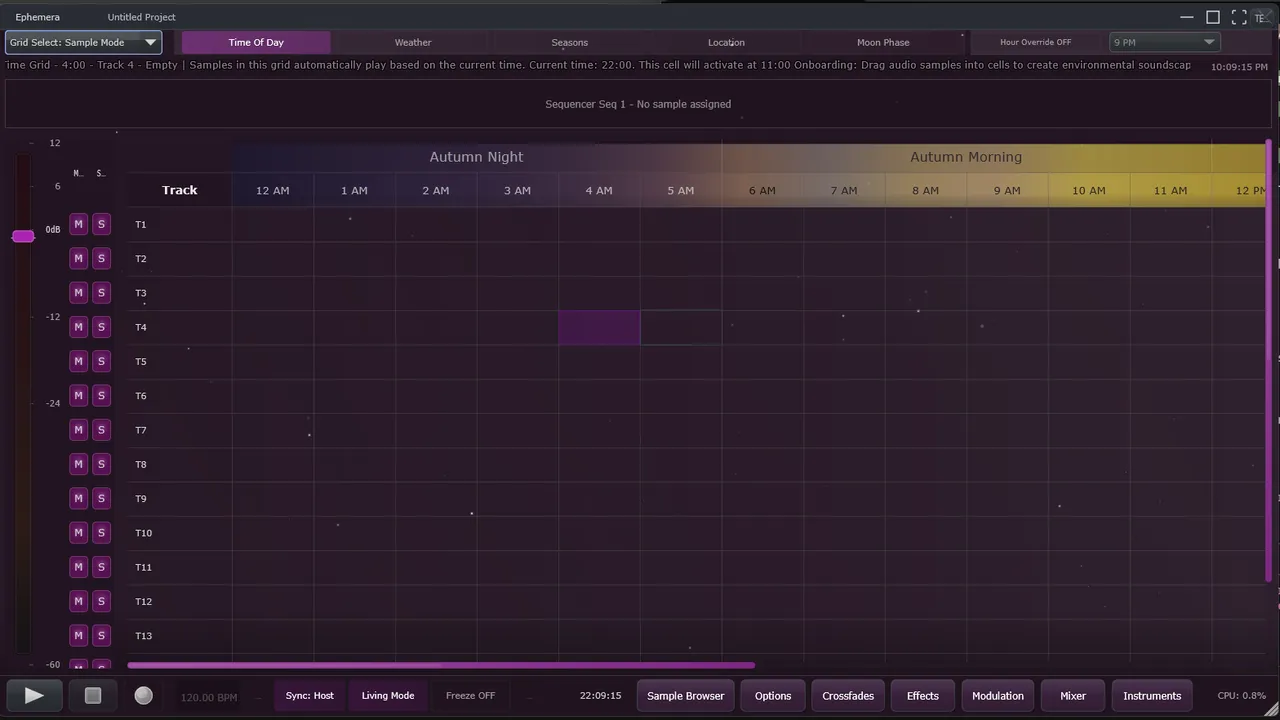This screenshot has height=720, width=1280.
Task: Open the Grid Select dropdown
Action: click(83, 42)
